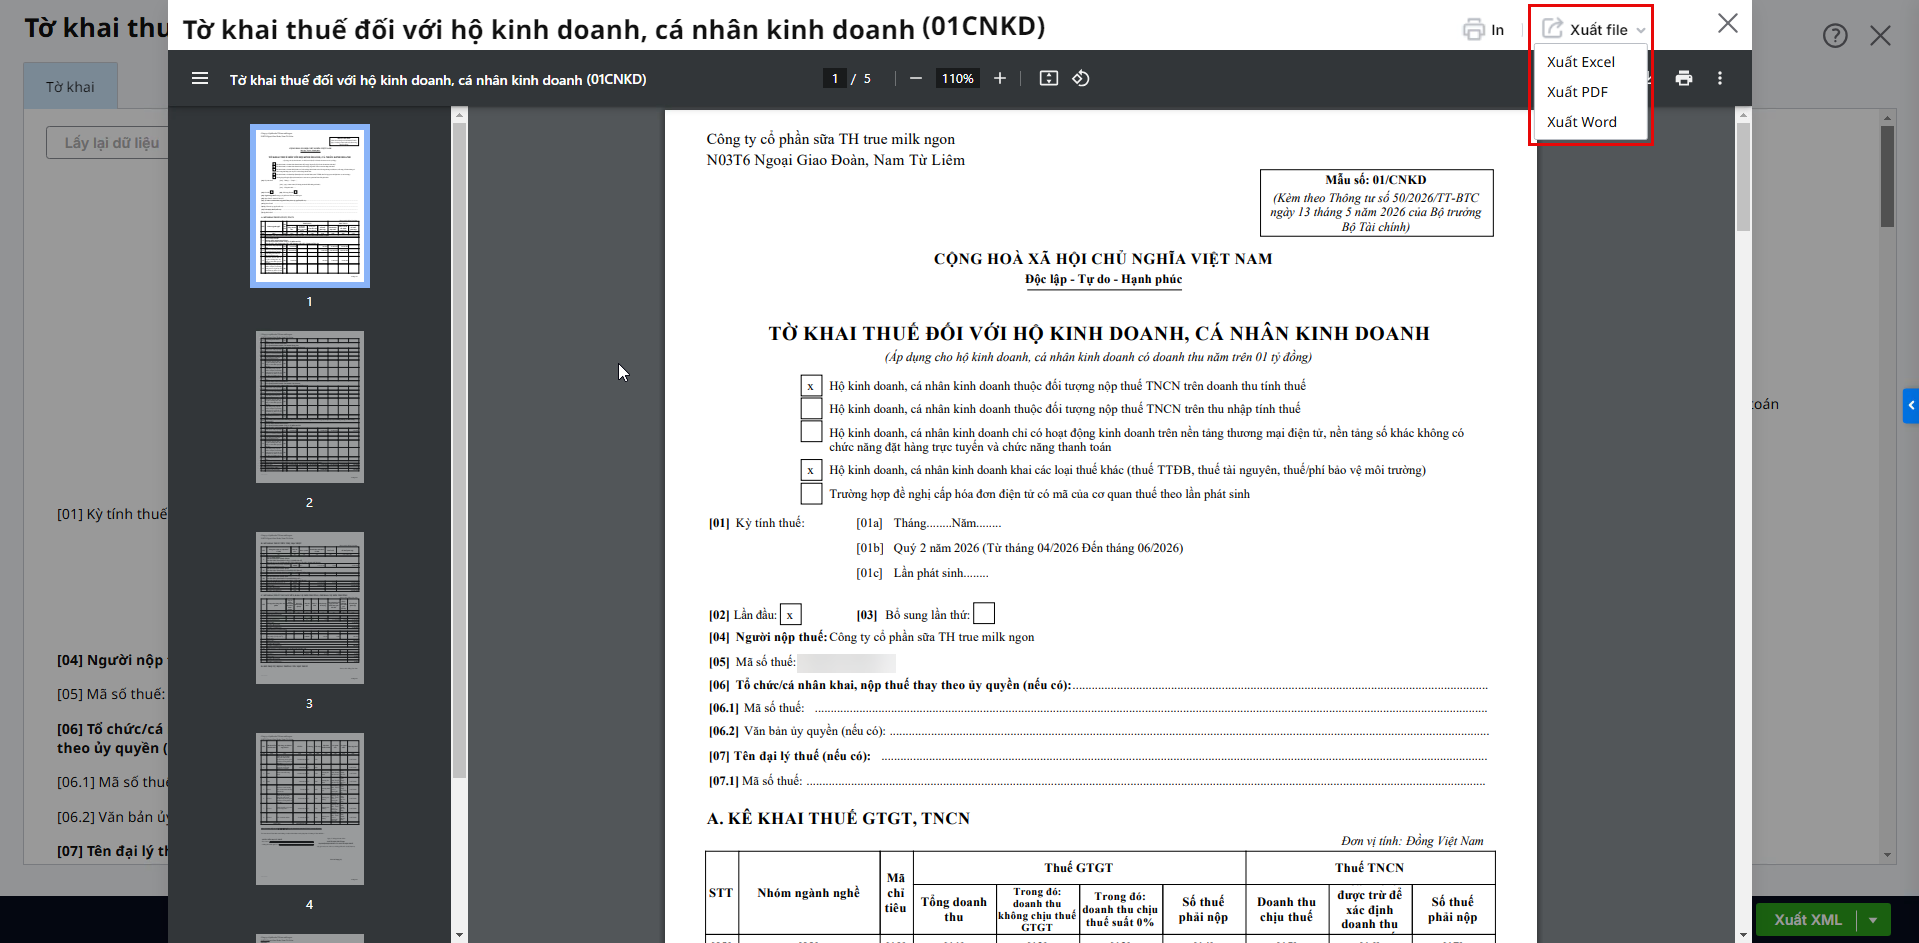Open the Xuất file dropdown
This screenshot has height=943, width=1919.
1592,29
